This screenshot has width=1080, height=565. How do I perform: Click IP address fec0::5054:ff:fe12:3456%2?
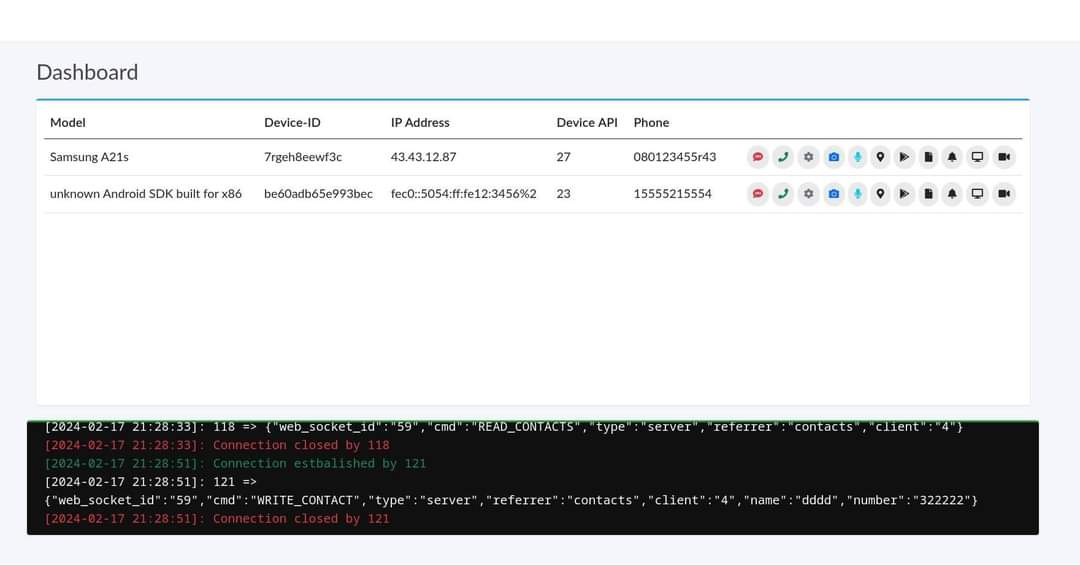[464, 194]
